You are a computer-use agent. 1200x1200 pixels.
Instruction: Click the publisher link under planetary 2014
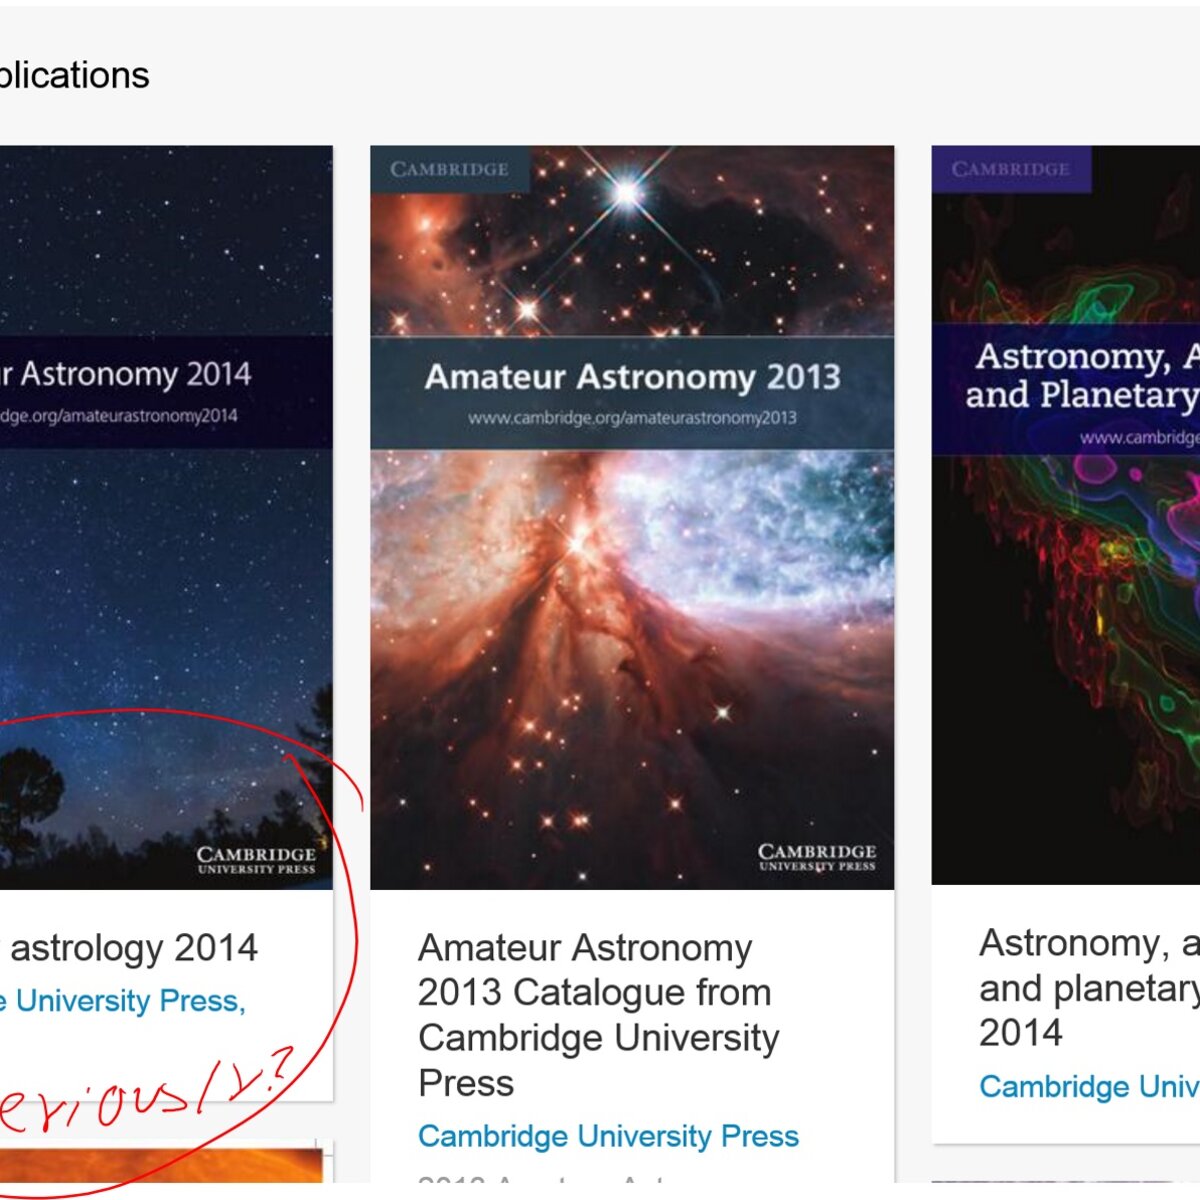click(1089, 1087)
